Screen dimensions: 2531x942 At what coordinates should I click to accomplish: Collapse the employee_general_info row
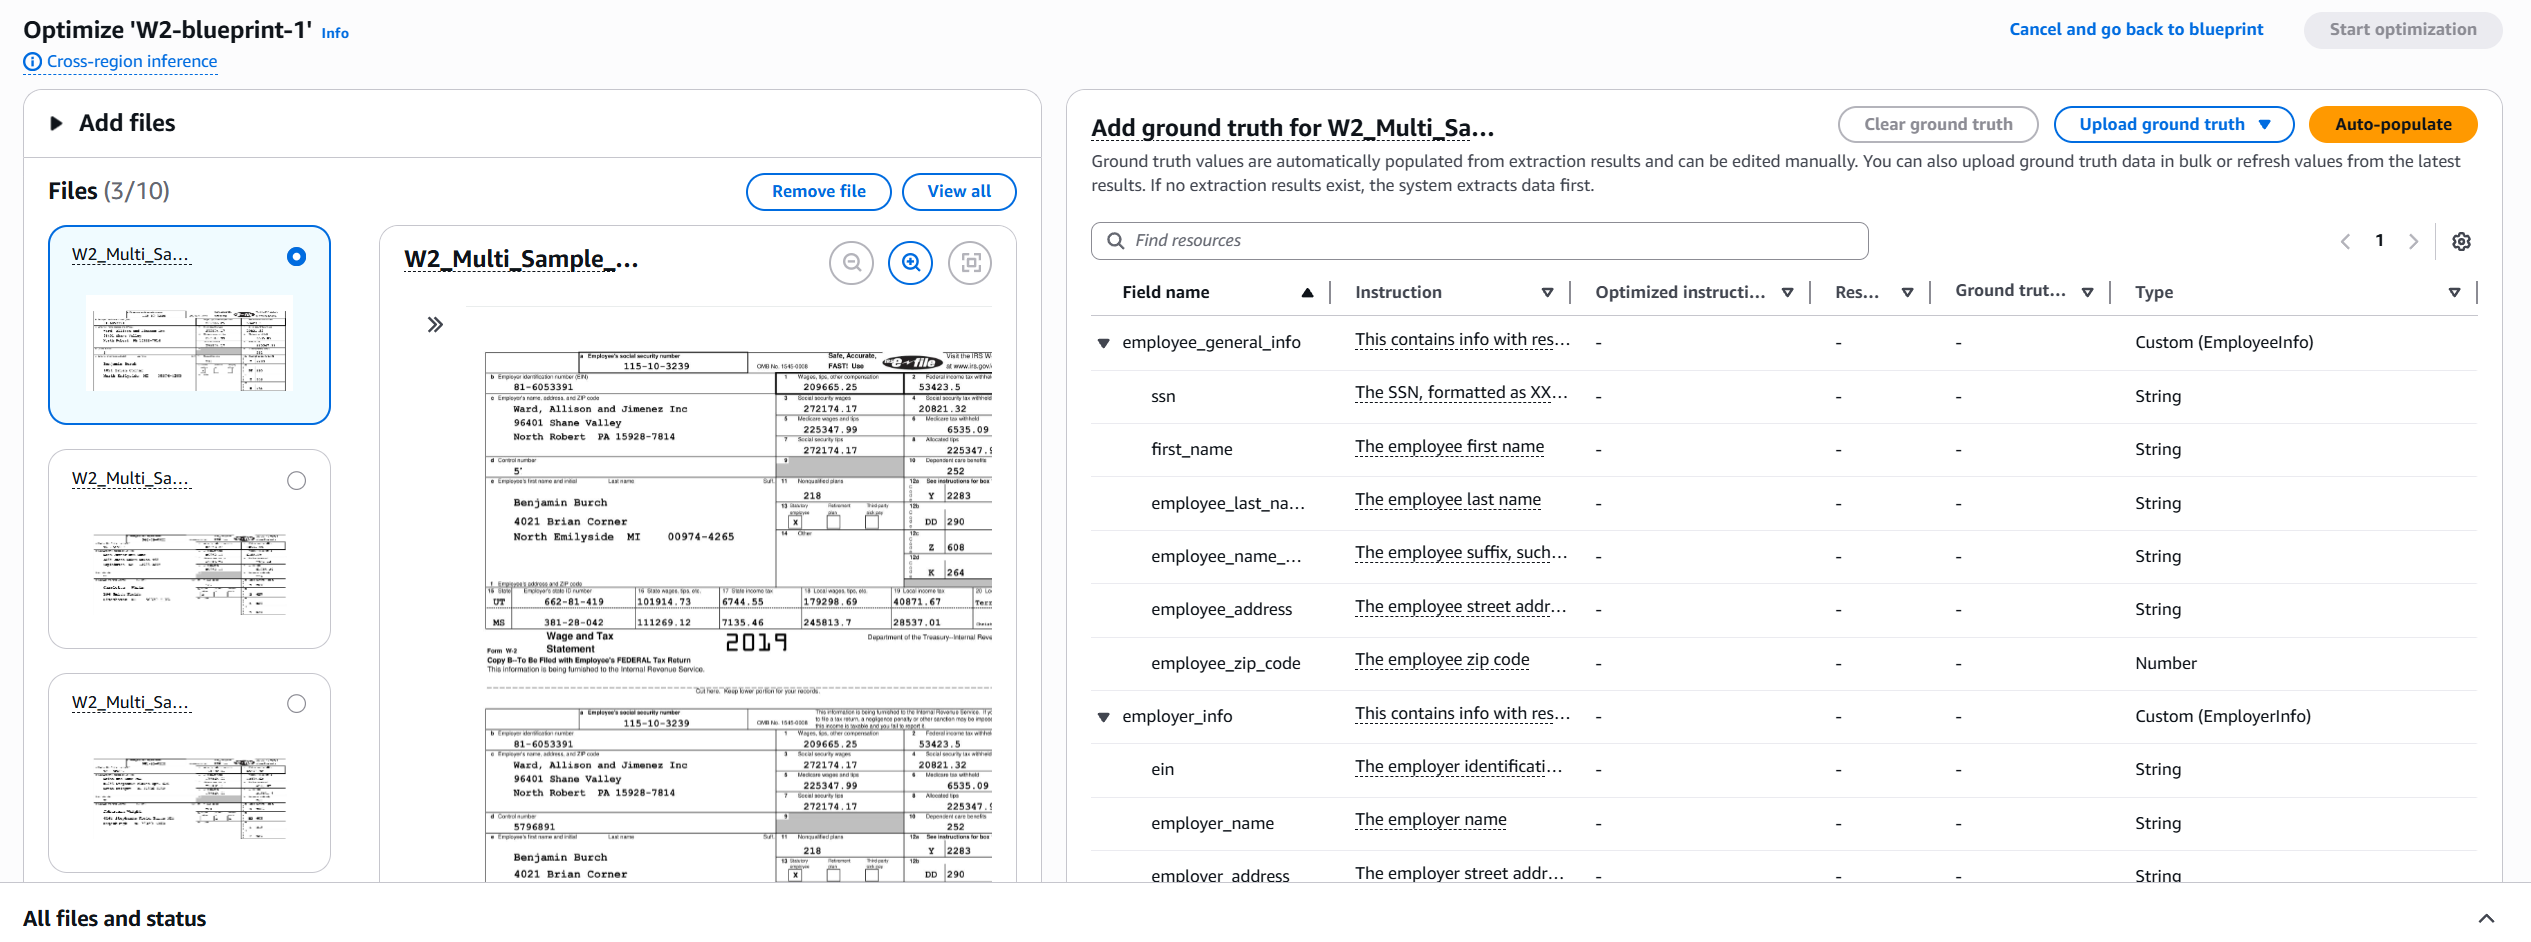(1104, 343)
